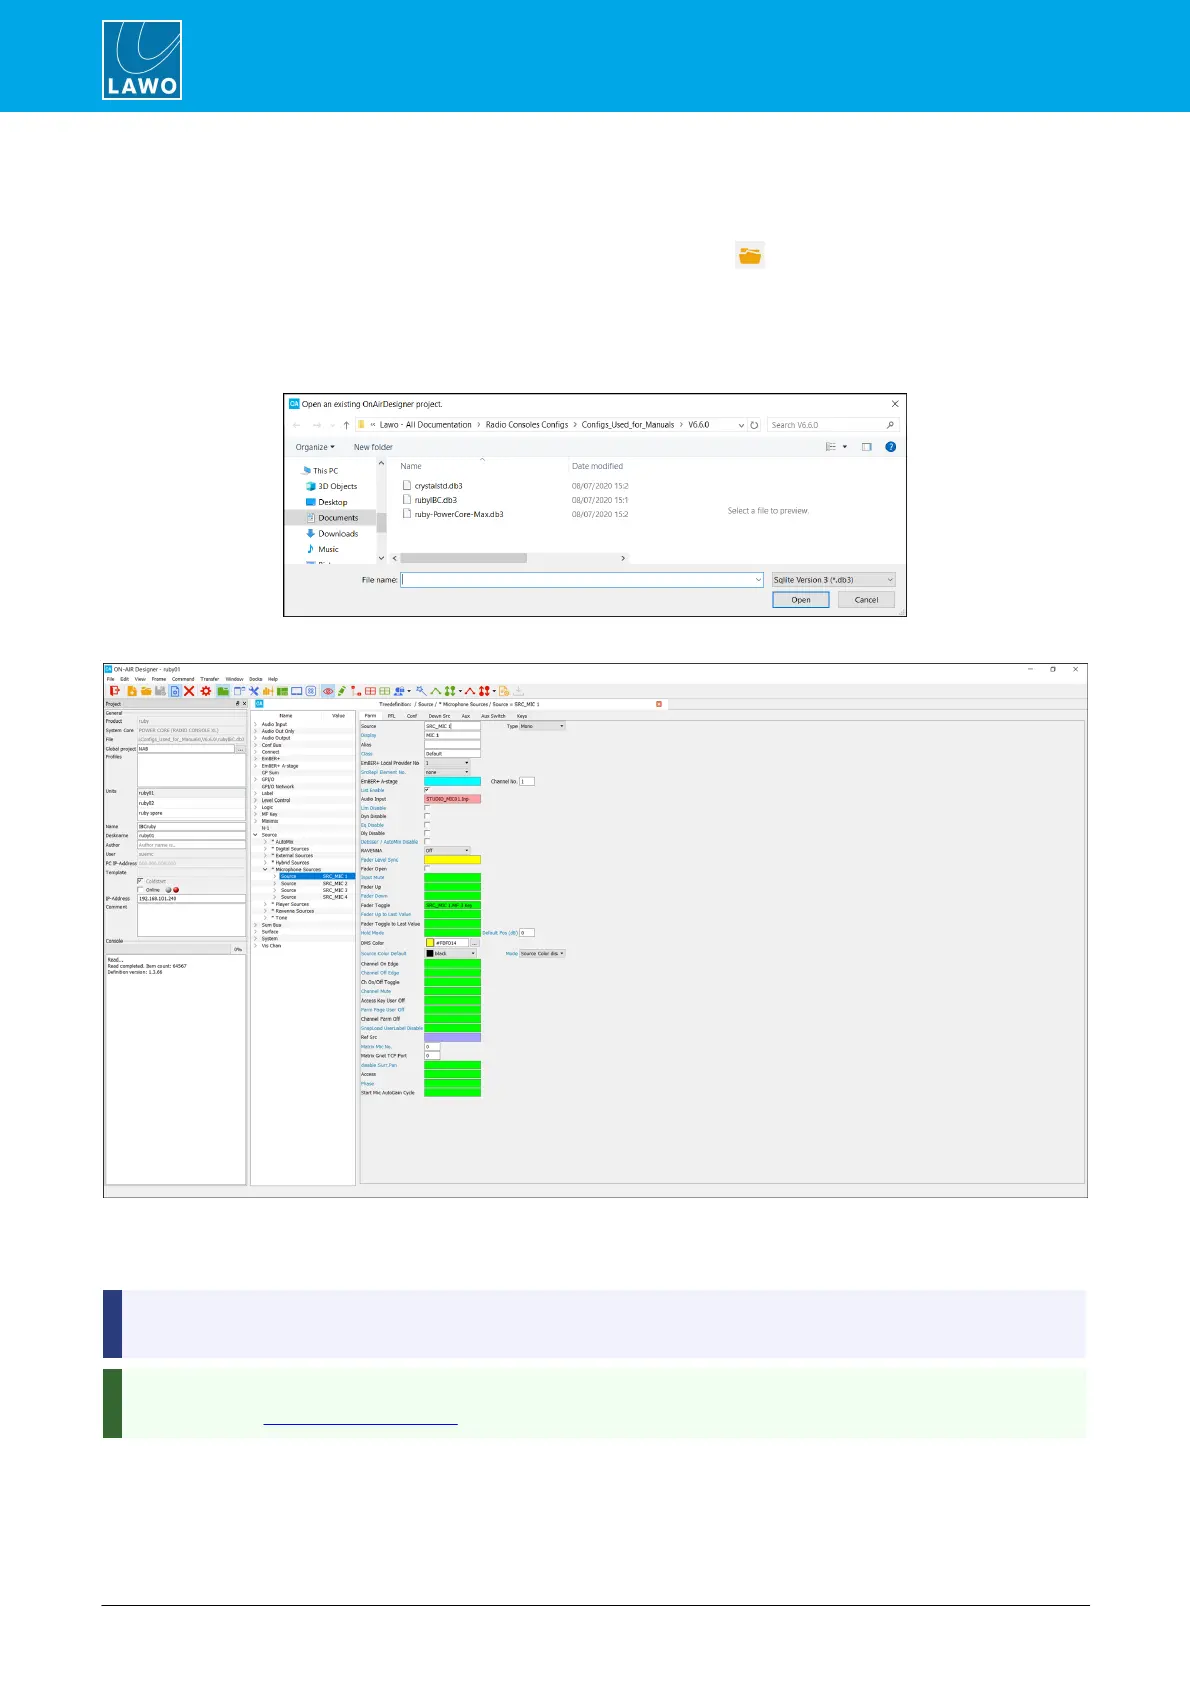Click Search V6.6.0 box in dialog

(x=832, y=425)
